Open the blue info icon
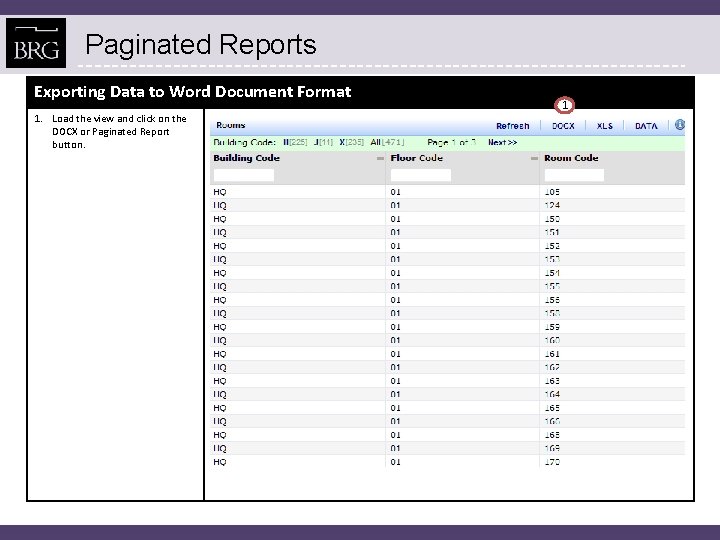The image size is (720, 540). [x=680, y=125]
